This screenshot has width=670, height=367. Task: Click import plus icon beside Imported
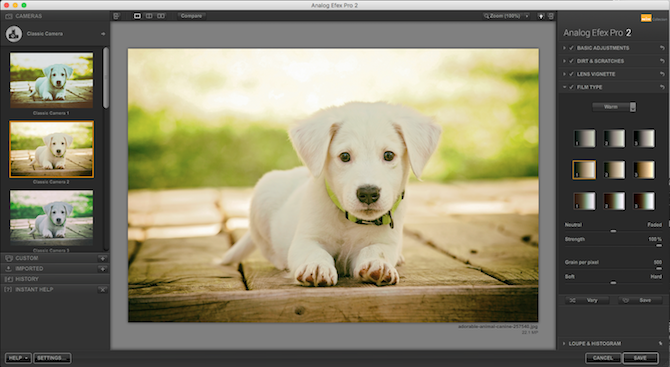pyautogui.click(x=103, y=269)
